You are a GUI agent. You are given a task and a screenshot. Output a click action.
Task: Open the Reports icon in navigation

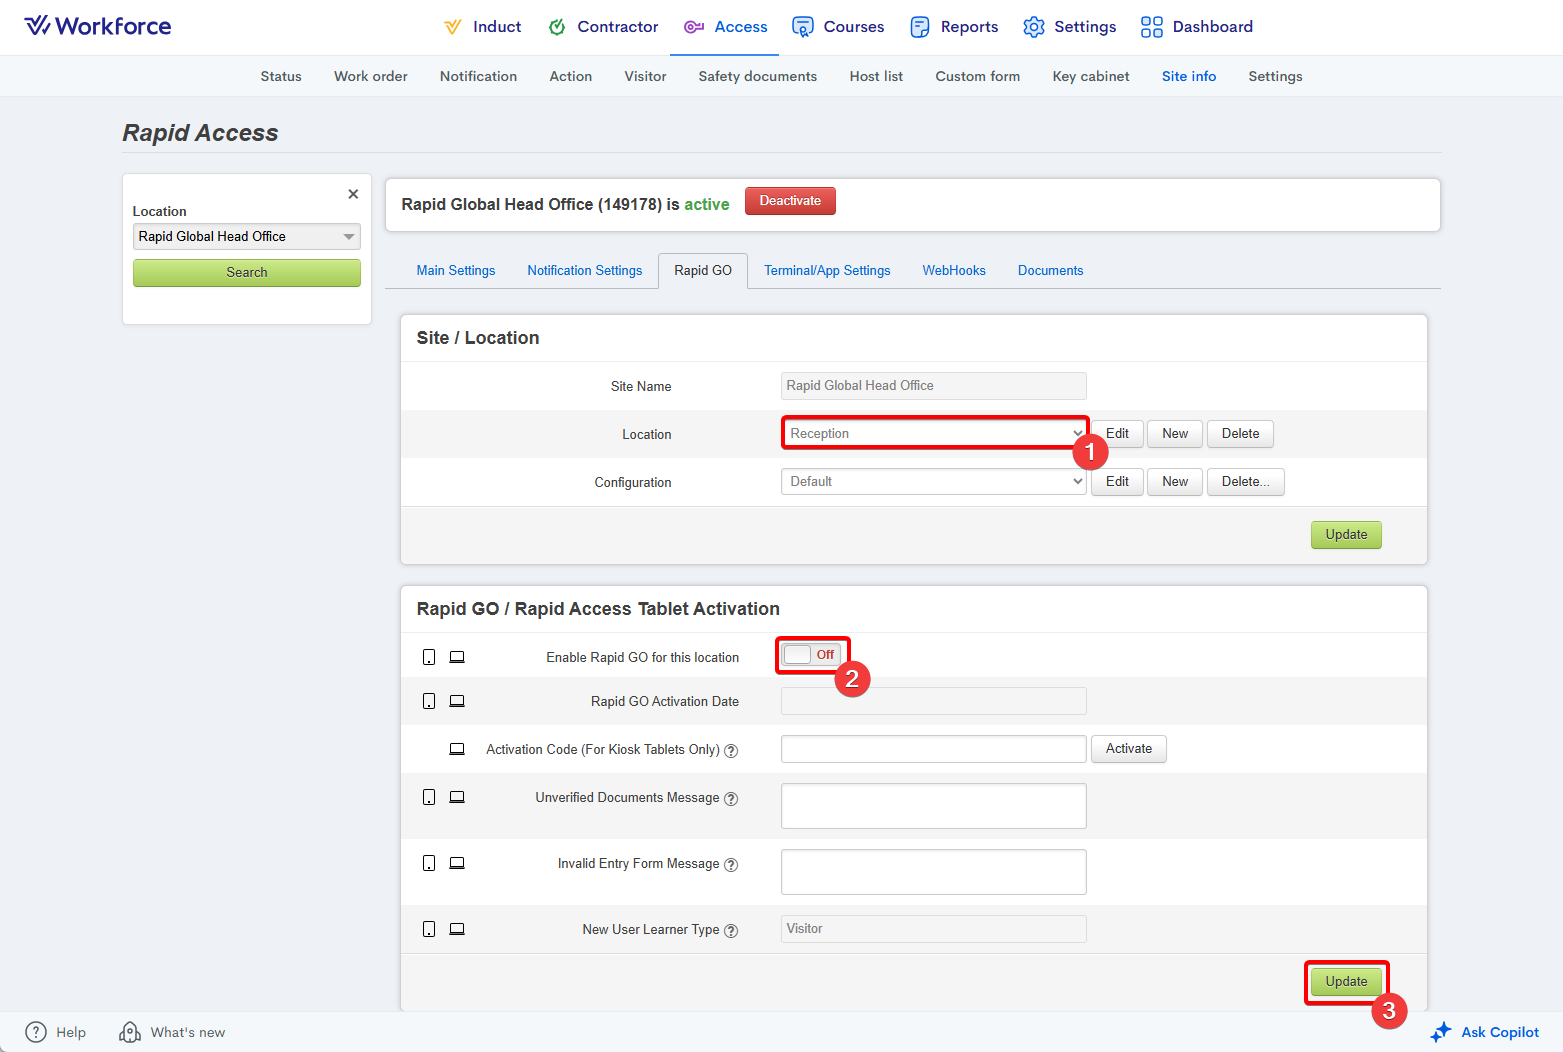(x=920, y=27)
